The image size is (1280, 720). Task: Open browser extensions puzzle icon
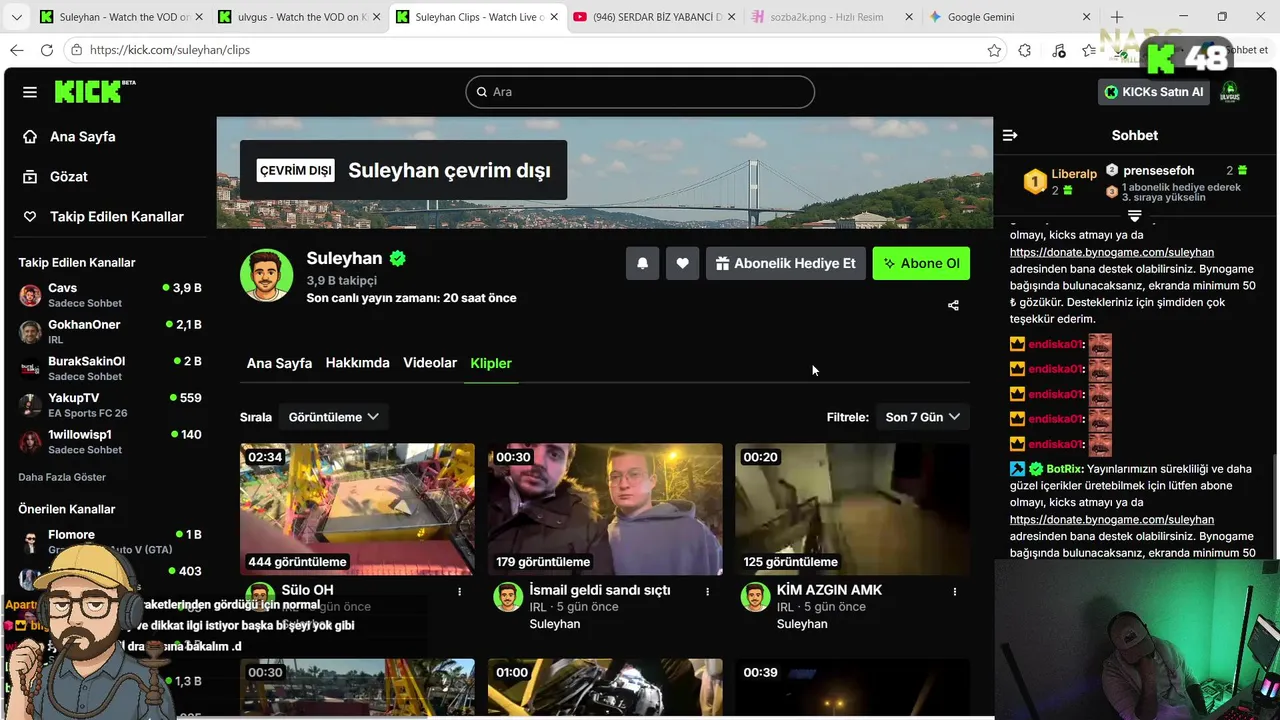(x=1025, y=50)
